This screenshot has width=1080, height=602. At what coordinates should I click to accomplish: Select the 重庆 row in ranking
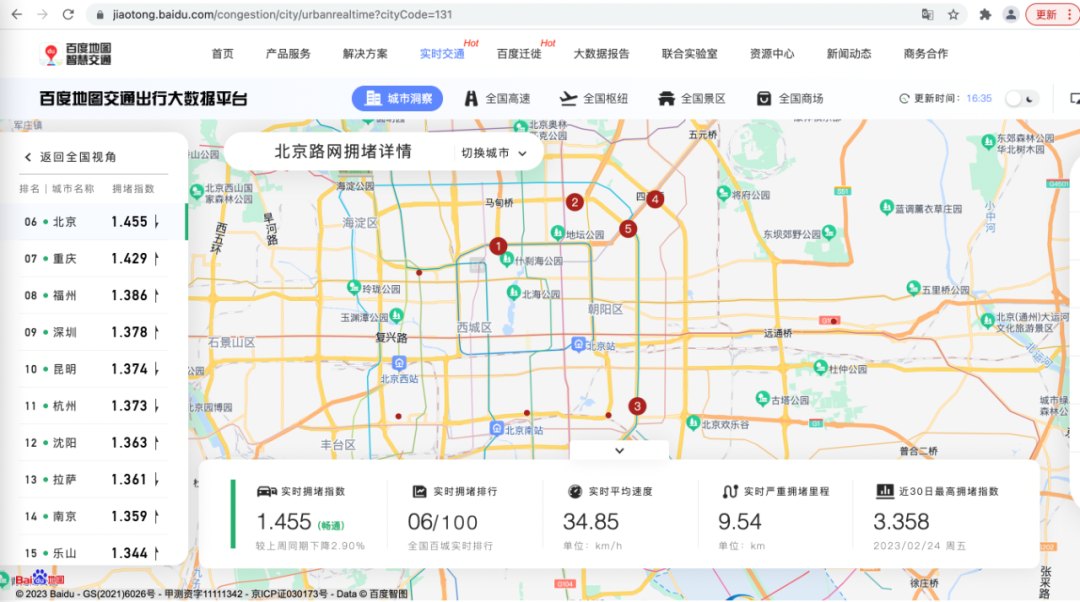pyautogui.click(x=93, y=259)
